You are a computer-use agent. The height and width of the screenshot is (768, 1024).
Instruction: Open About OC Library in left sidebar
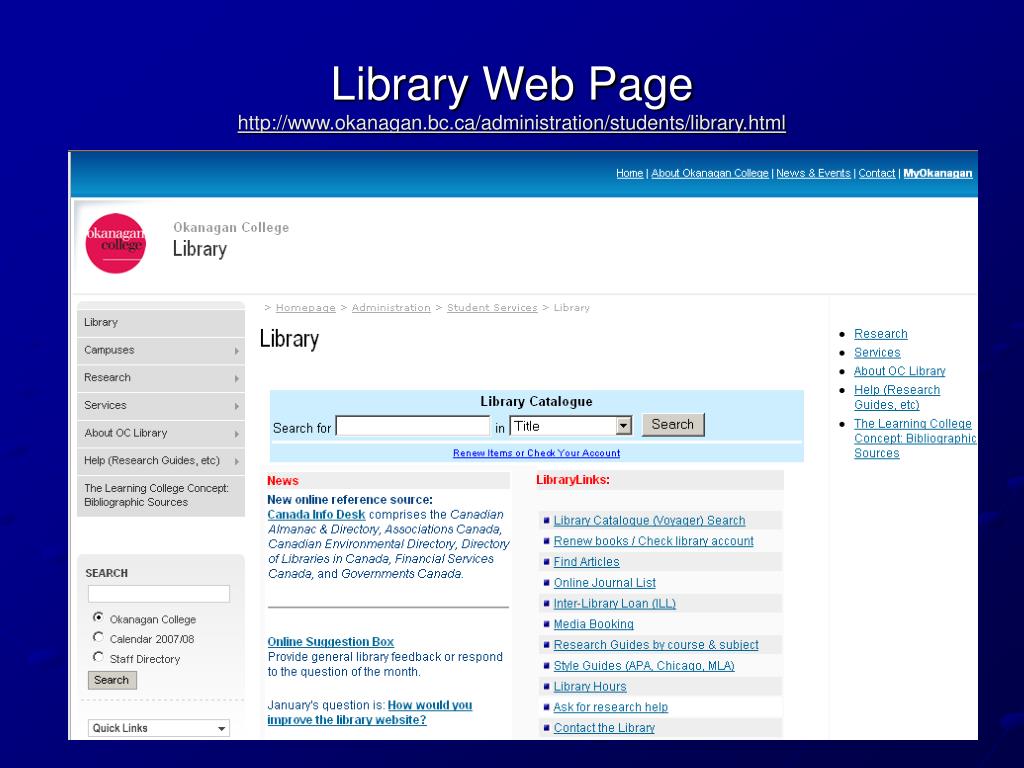click(161, 433)
